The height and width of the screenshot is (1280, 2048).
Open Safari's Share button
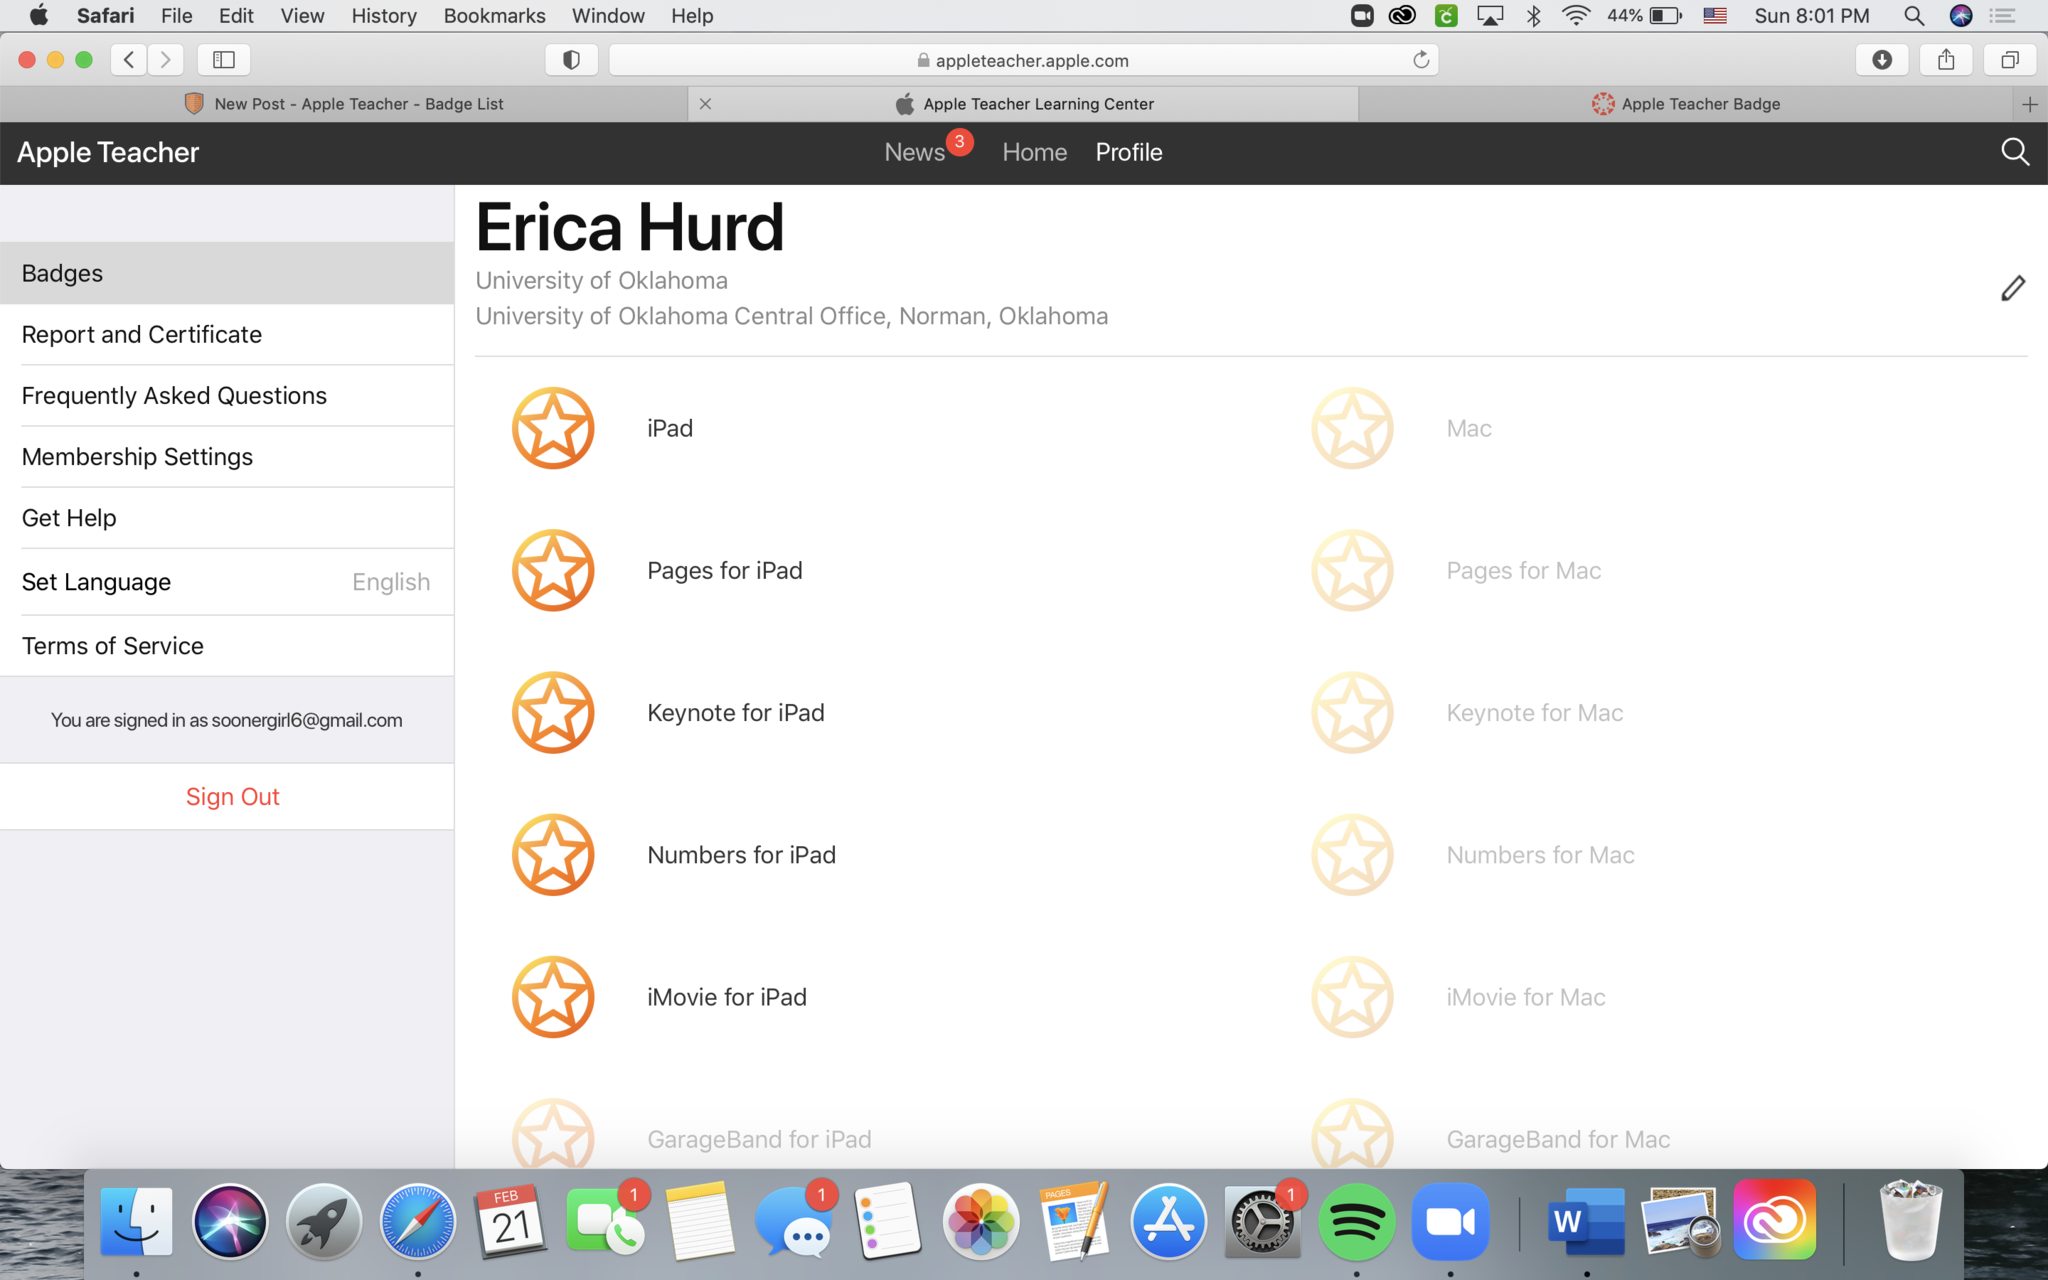(1945, 60)
